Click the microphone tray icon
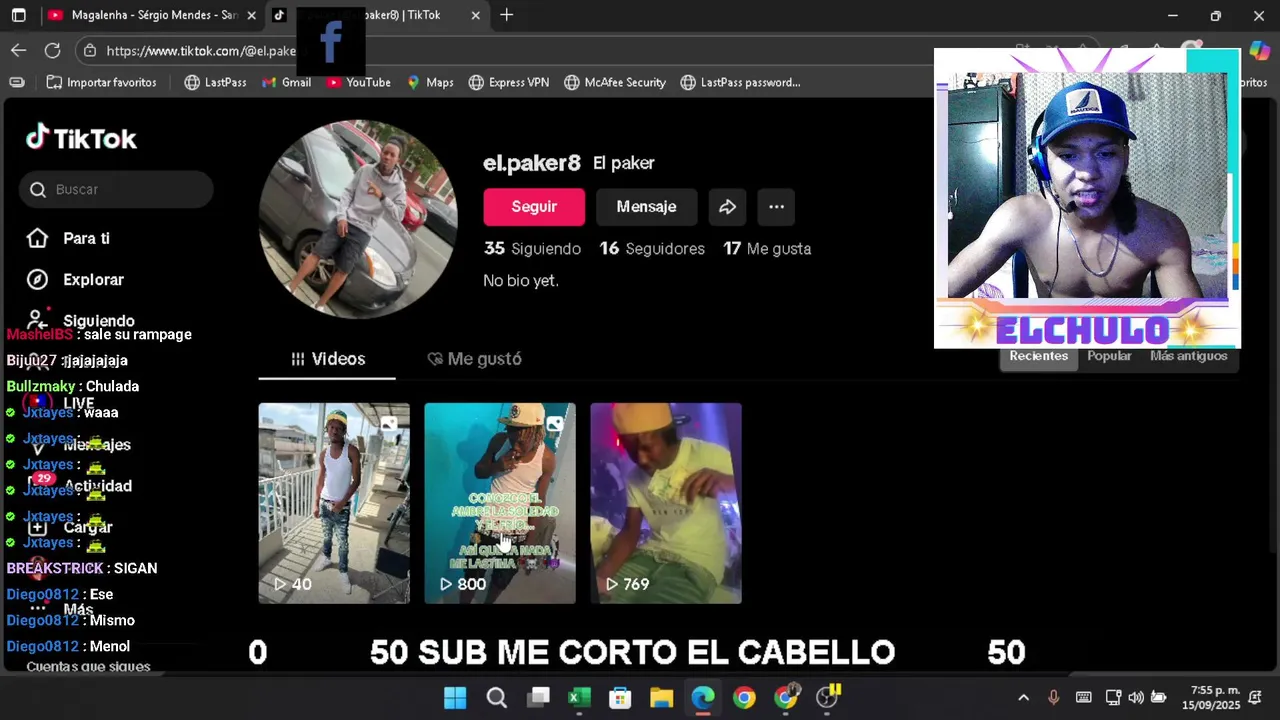The height and width of the screenshot is (720, 1280). click(1053, 697)
